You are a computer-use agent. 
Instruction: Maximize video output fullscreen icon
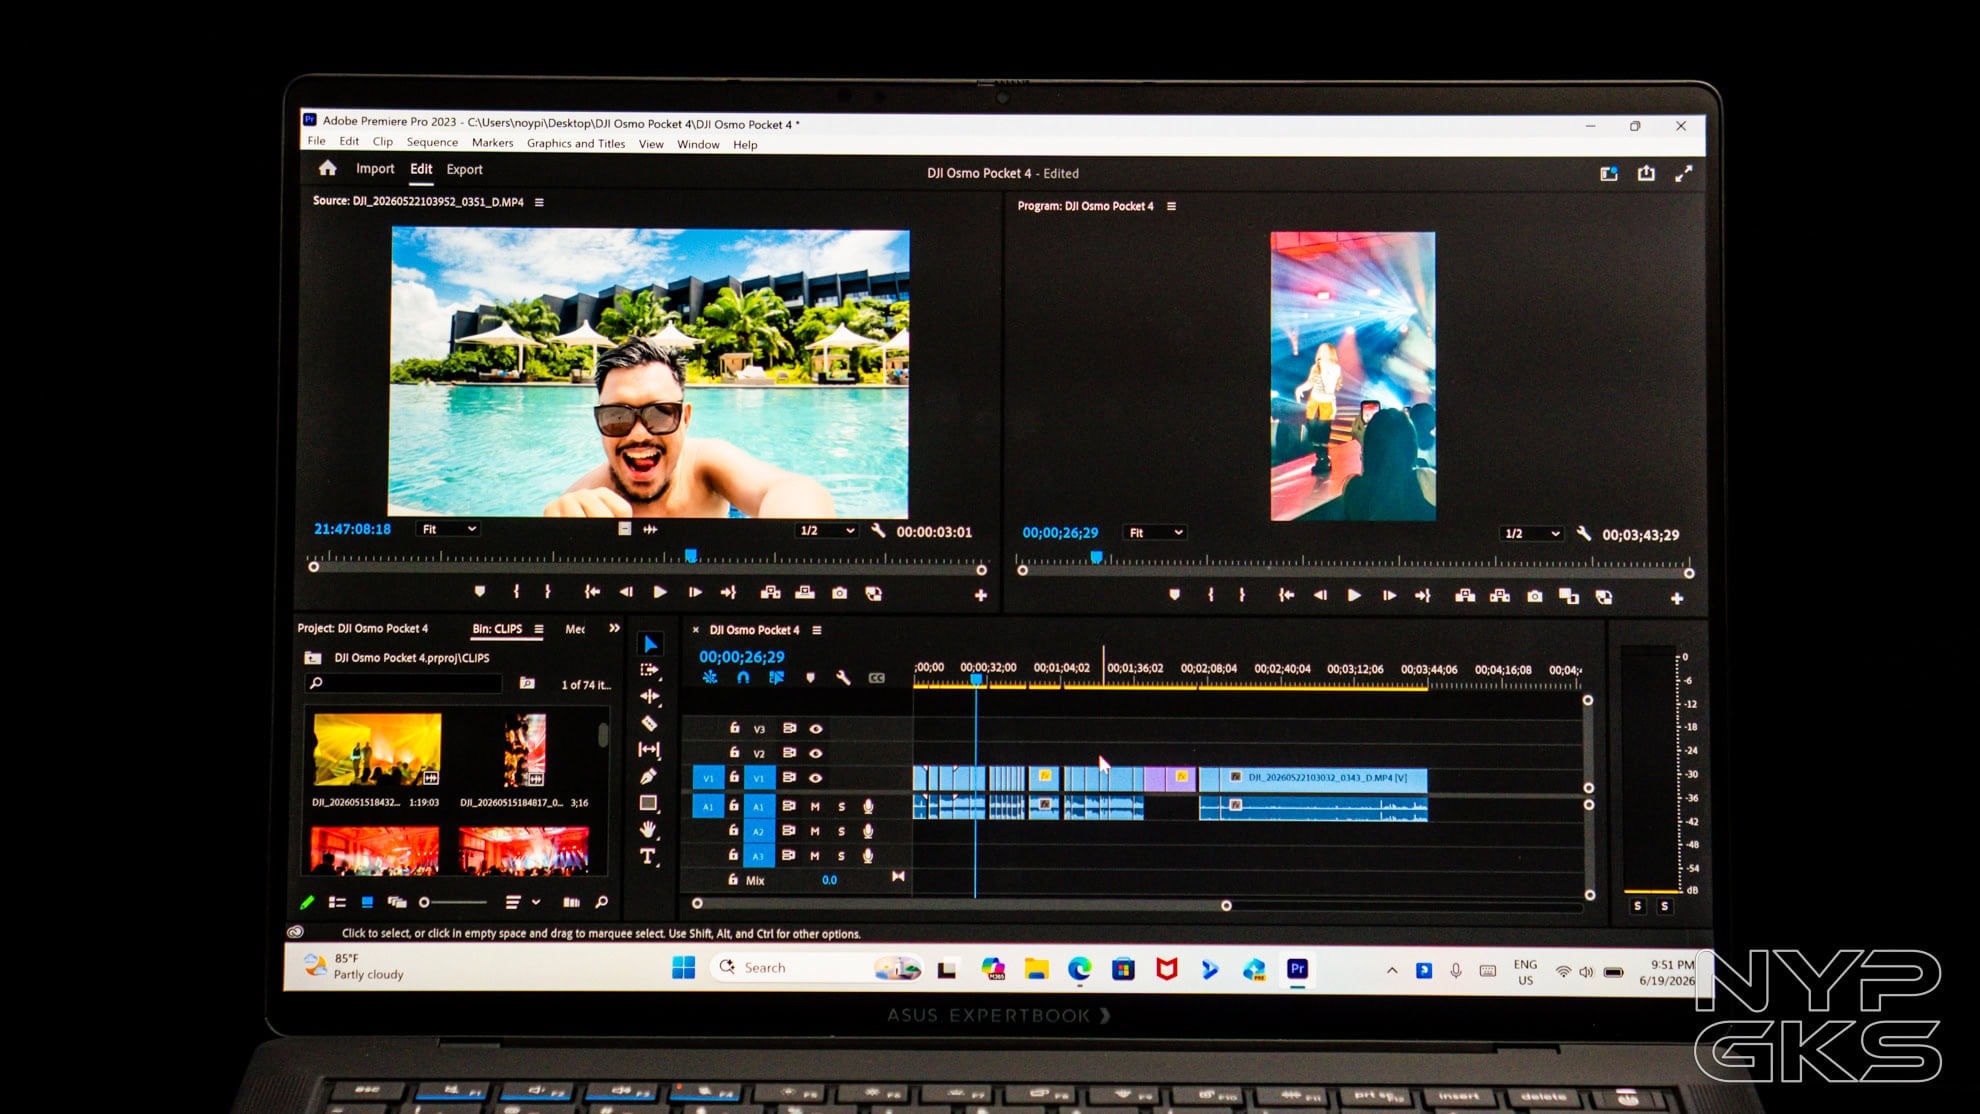pos(1684,173)
